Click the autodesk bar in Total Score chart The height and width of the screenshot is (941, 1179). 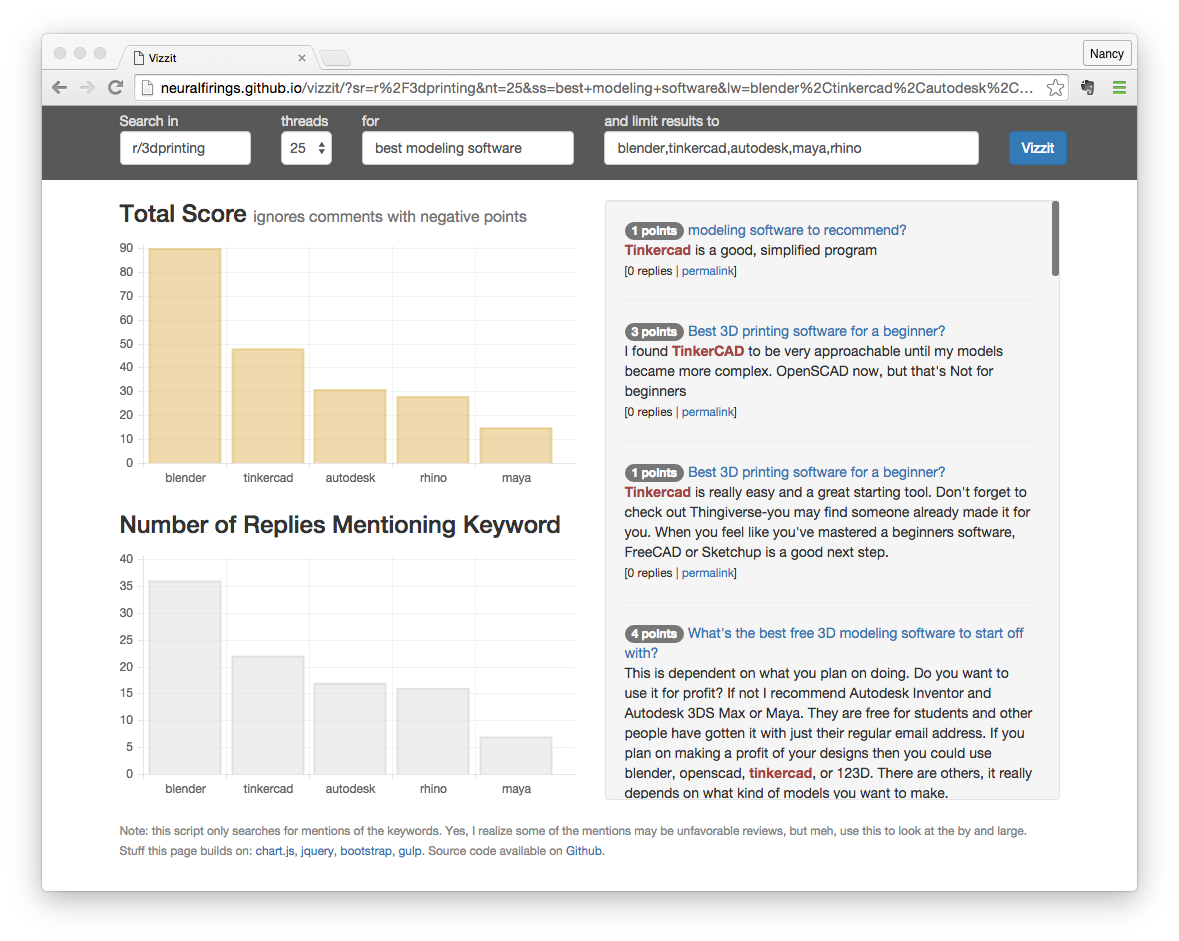[350, 426]
